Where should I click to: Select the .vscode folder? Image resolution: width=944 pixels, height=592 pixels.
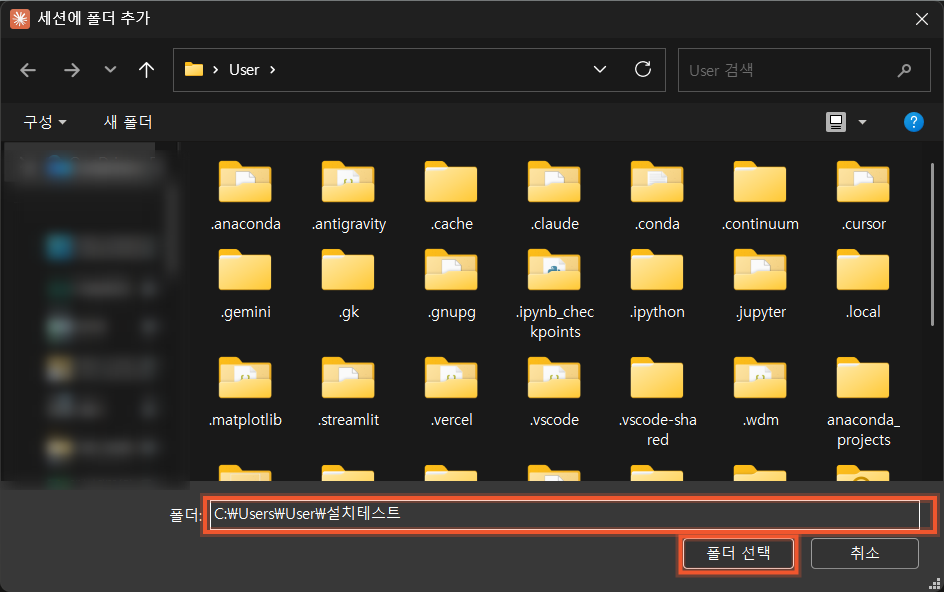(x=554, y=392)
